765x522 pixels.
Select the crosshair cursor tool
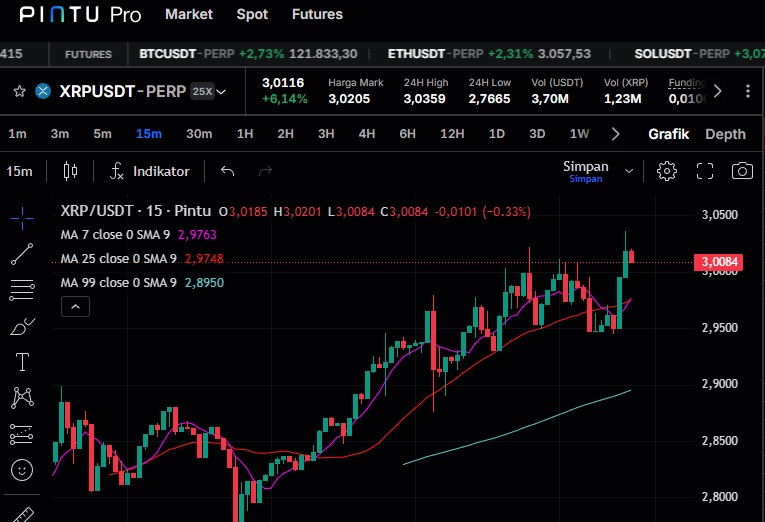(x=22, y=218)
